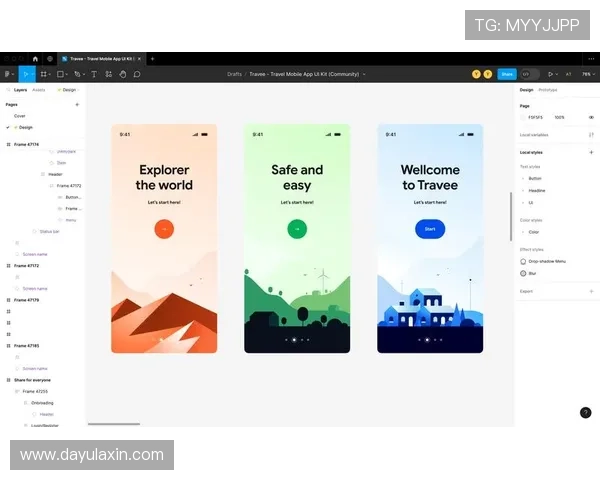Switch to the Prototype tab
The height and width of the screenshot is (480, 600).
coord(548,90)
